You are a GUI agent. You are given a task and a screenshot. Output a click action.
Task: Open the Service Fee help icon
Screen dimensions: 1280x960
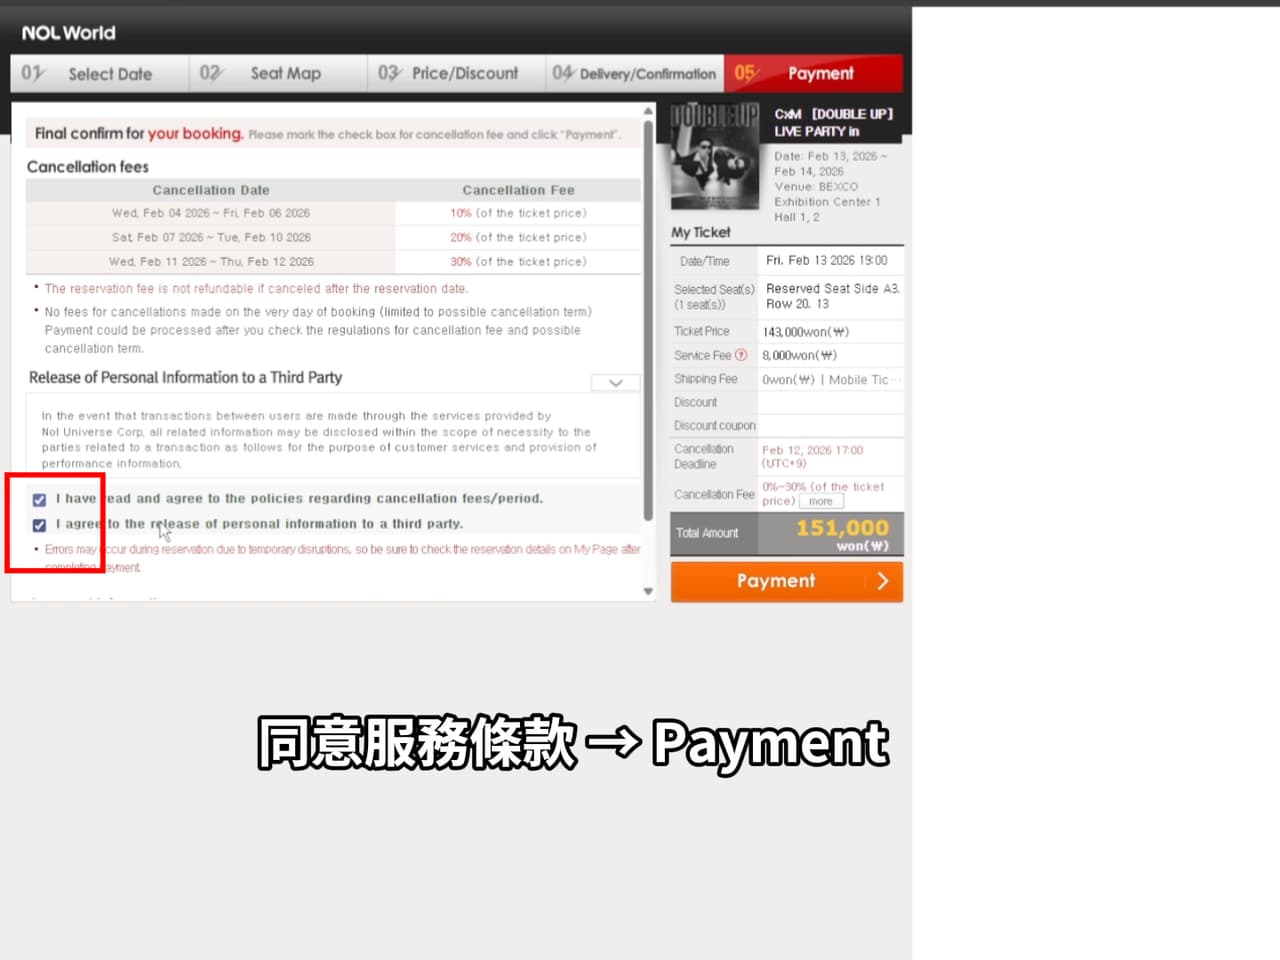click(741, 355)
